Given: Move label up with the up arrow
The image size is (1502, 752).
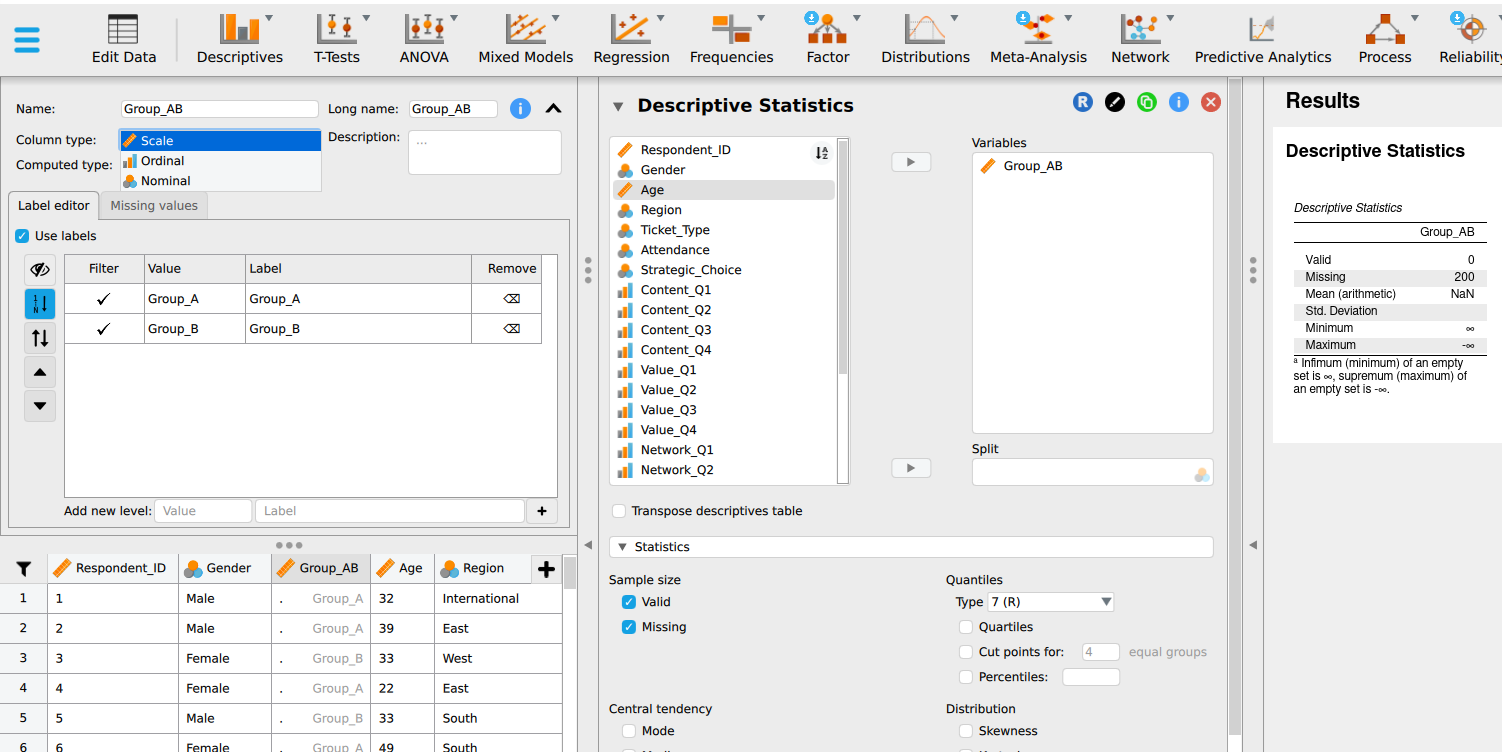Looking at the screenshot, I should 40,372.
